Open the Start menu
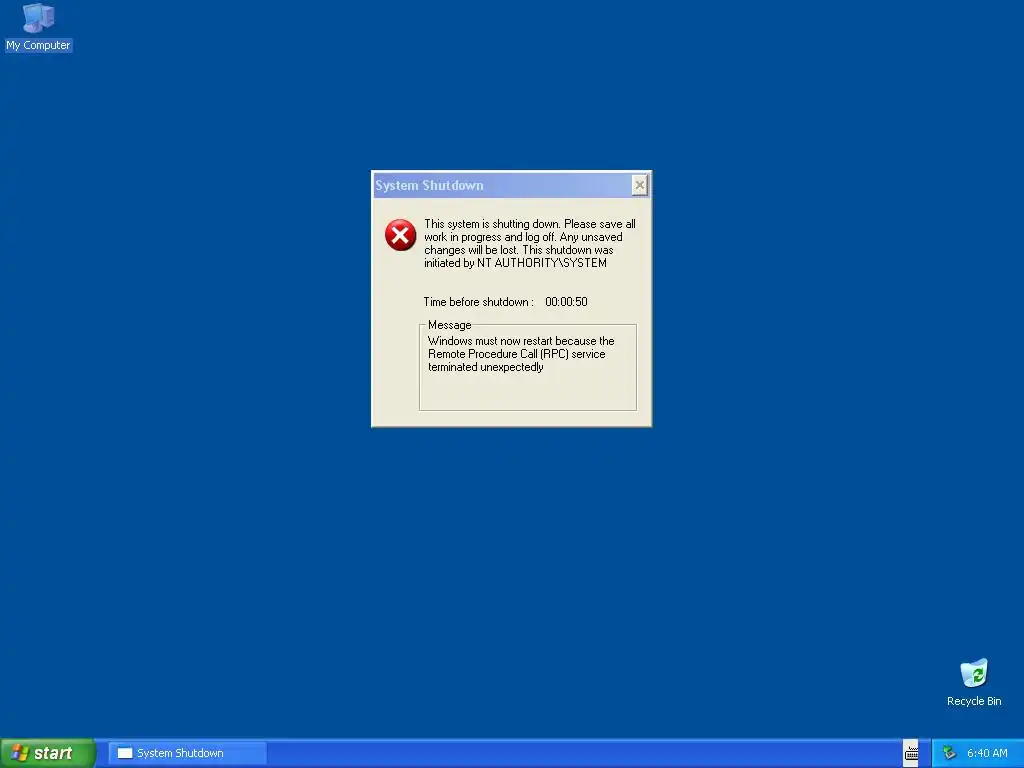Image resolution: width=1024 pixels, height=768 pixels. 47,753
